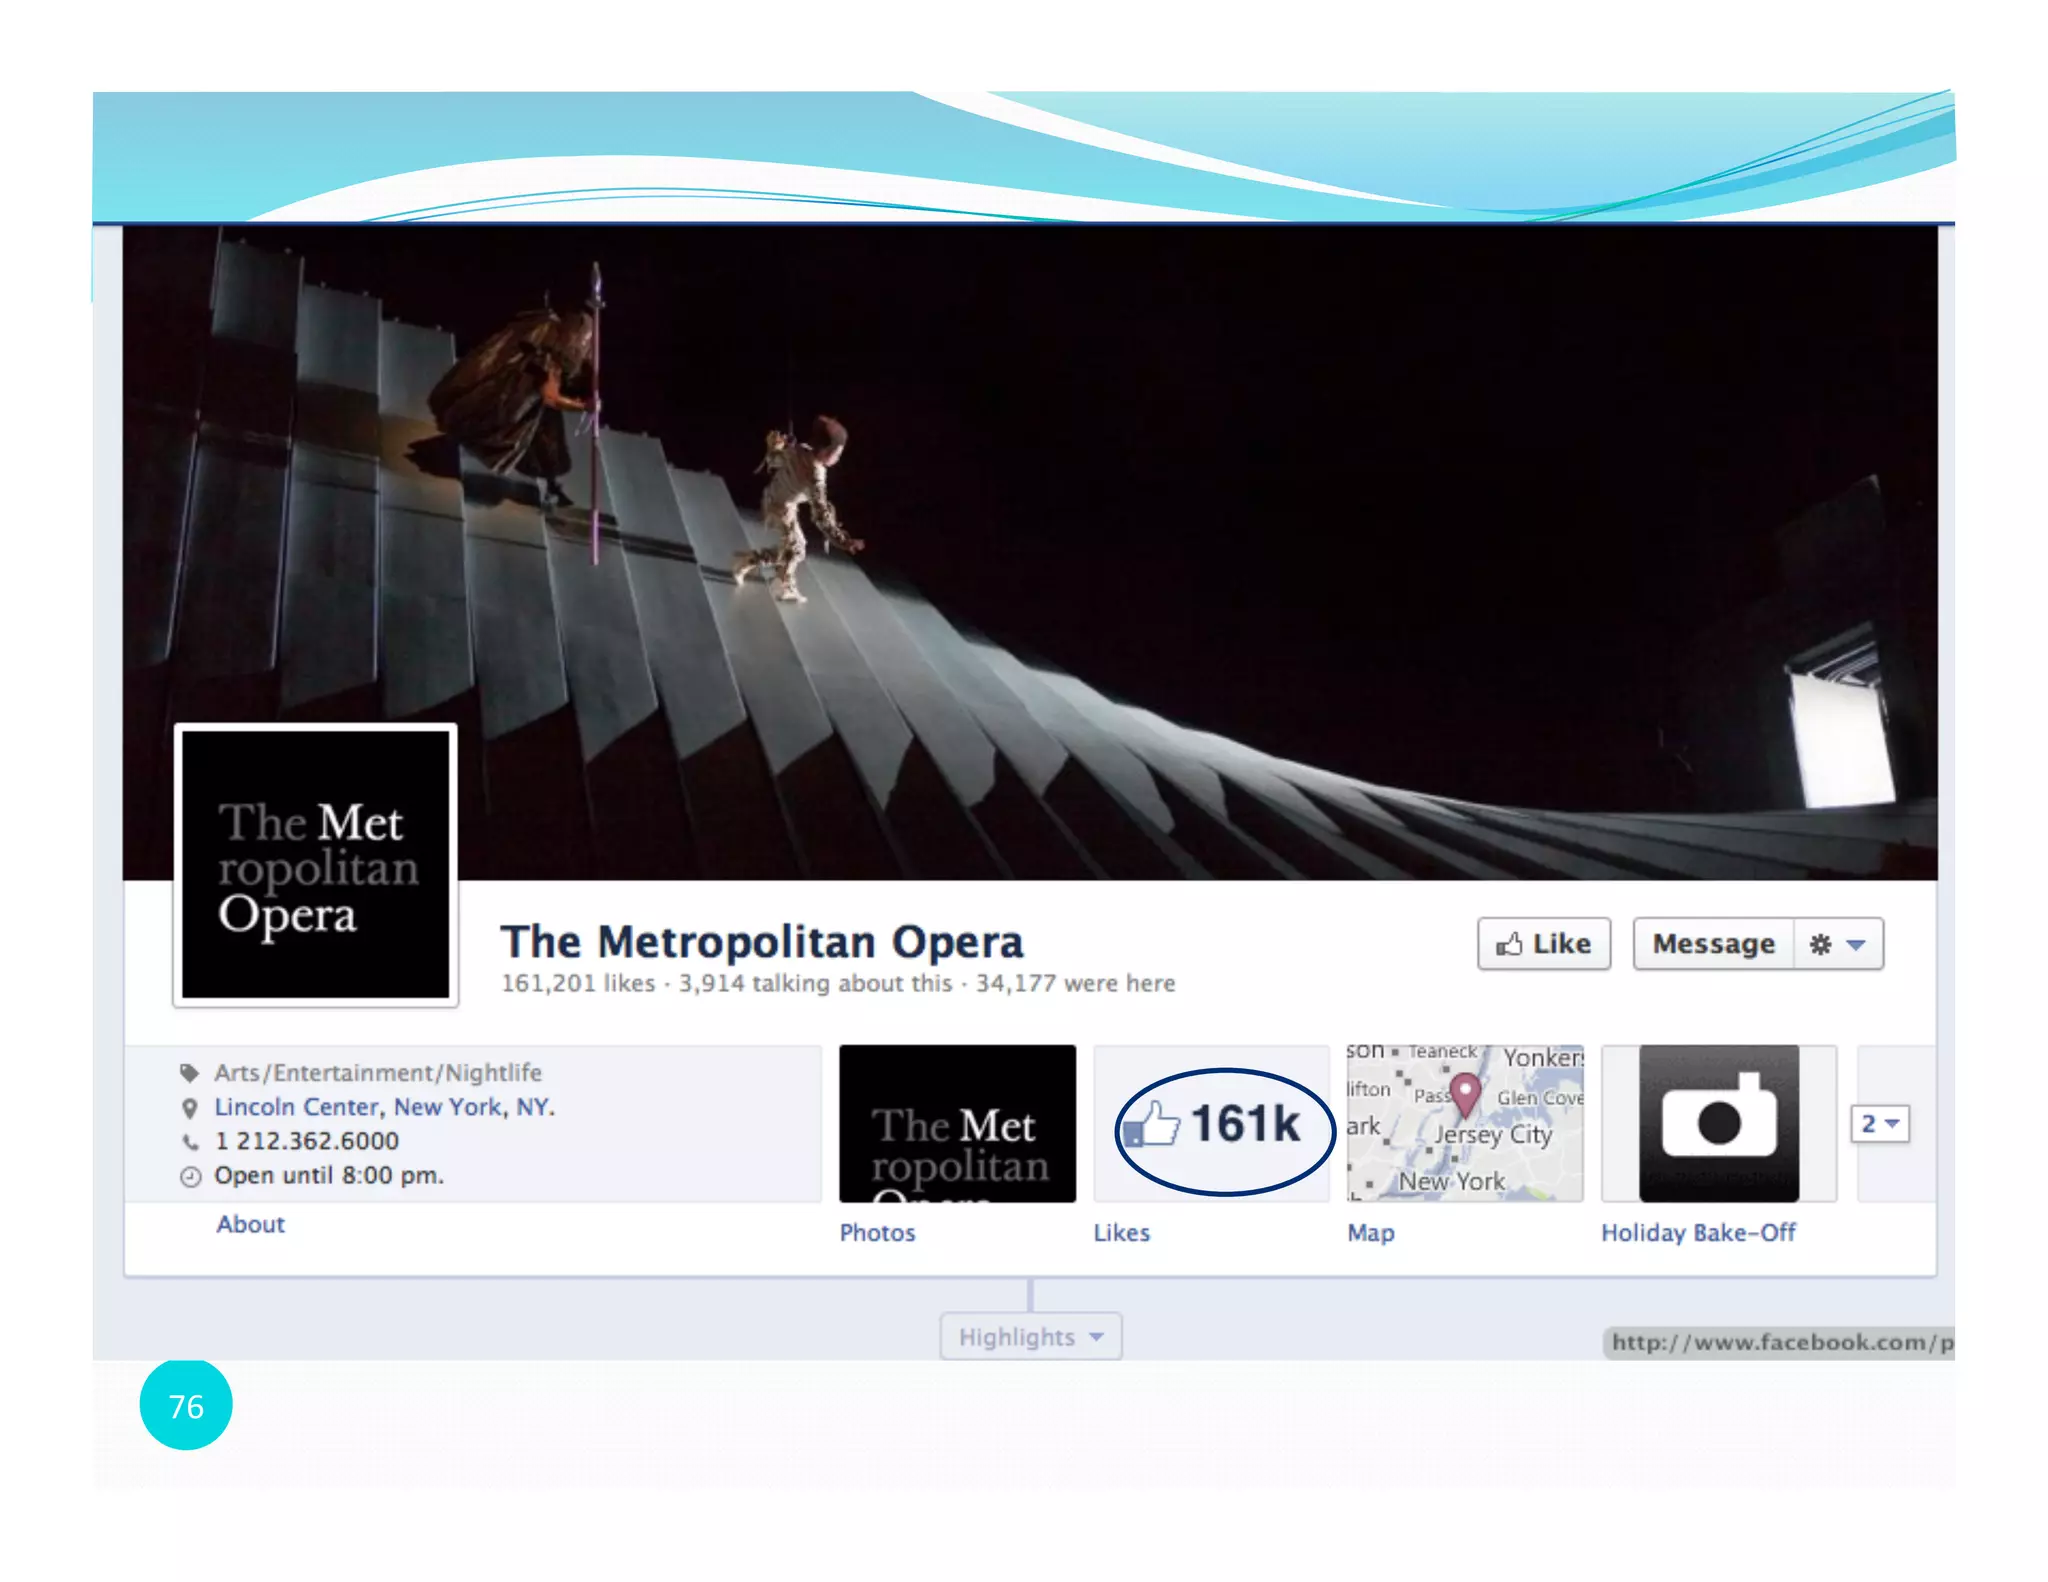Click the location pin icon beside address
Image resolution: width=2048 pixels, height=1582 pixels.
pyautogui.click(x=189, y=1108)
